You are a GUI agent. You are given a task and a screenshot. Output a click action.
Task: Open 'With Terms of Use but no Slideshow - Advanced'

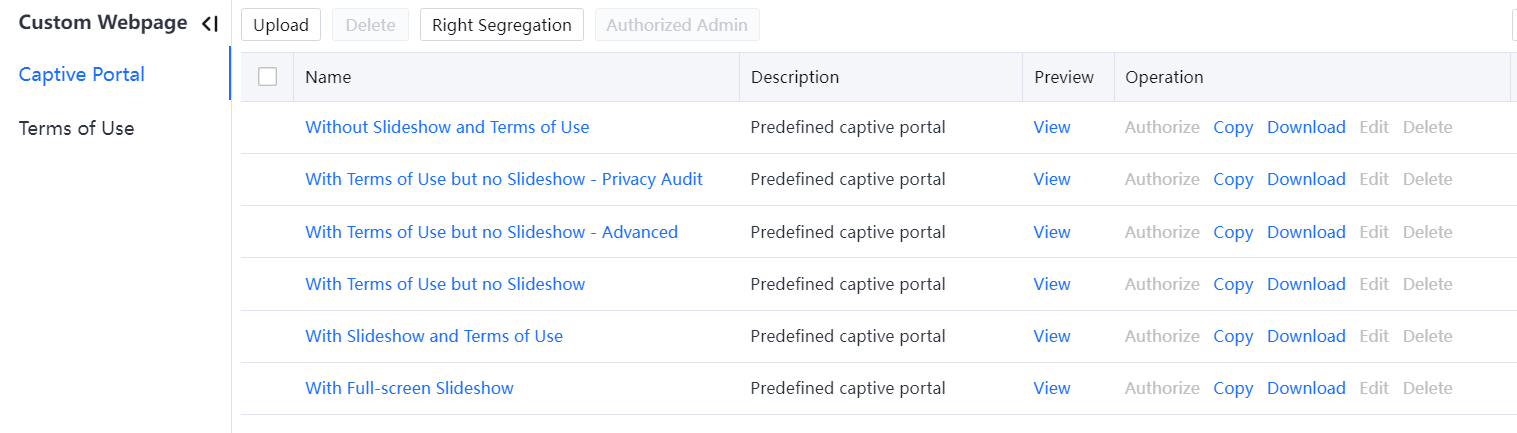[491, 232]
